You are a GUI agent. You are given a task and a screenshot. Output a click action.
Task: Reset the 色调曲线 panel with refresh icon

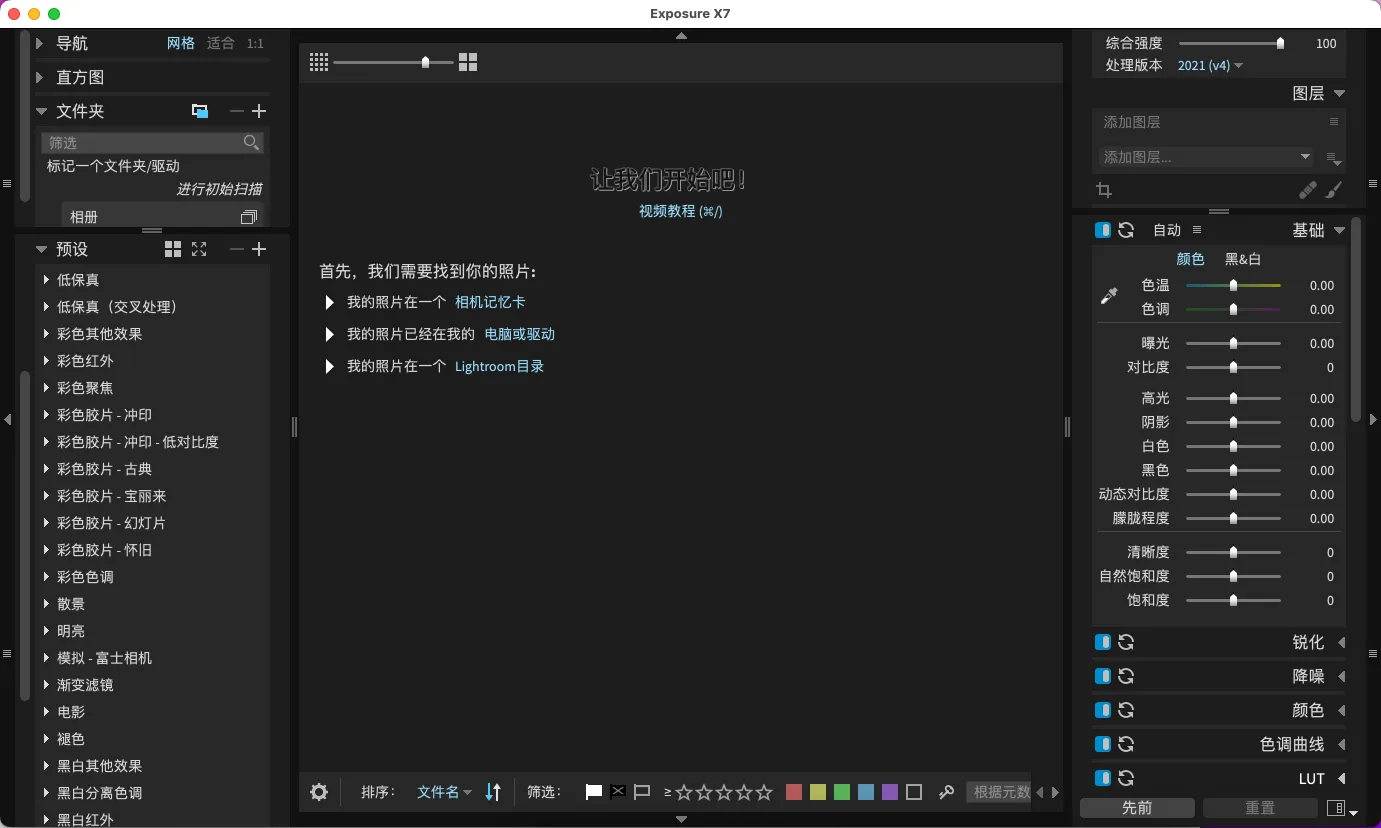tap(1126, 744)
